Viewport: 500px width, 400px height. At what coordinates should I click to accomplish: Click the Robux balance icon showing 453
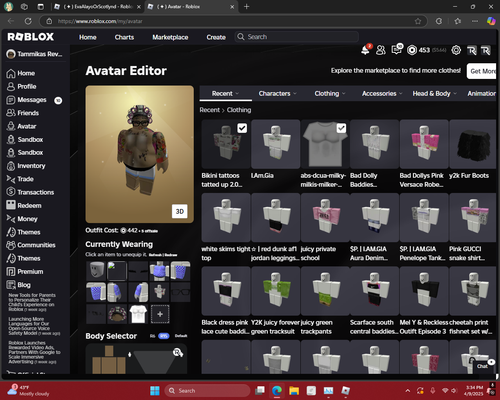[x=412, y=50]
